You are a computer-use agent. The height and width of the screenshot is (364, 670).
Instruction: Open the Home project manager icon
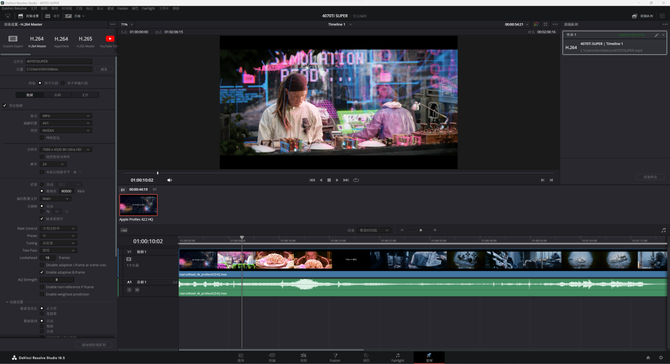648,358
